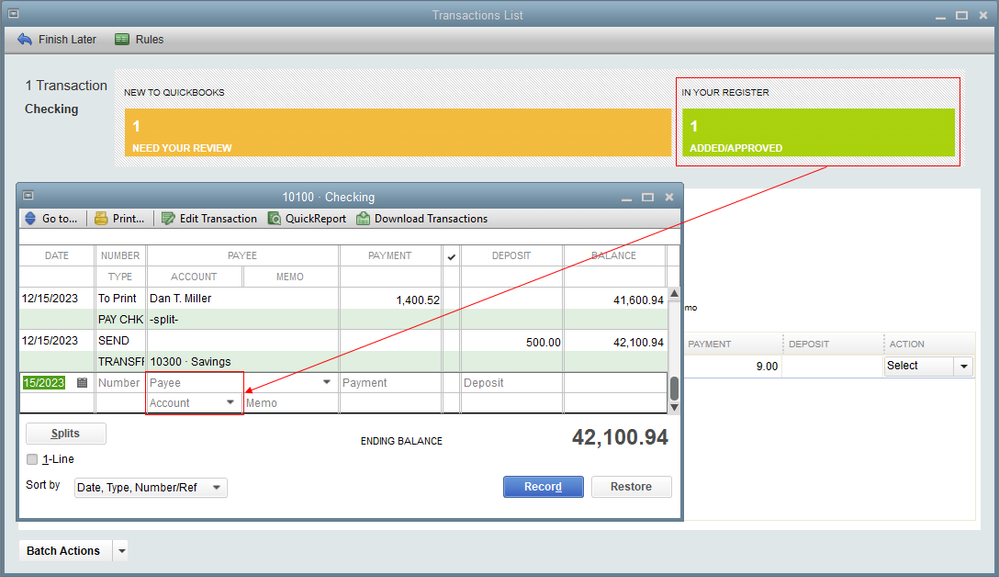Click the Download Transactions icon
This screenshot has width=999, height=577.
point(363,218)
